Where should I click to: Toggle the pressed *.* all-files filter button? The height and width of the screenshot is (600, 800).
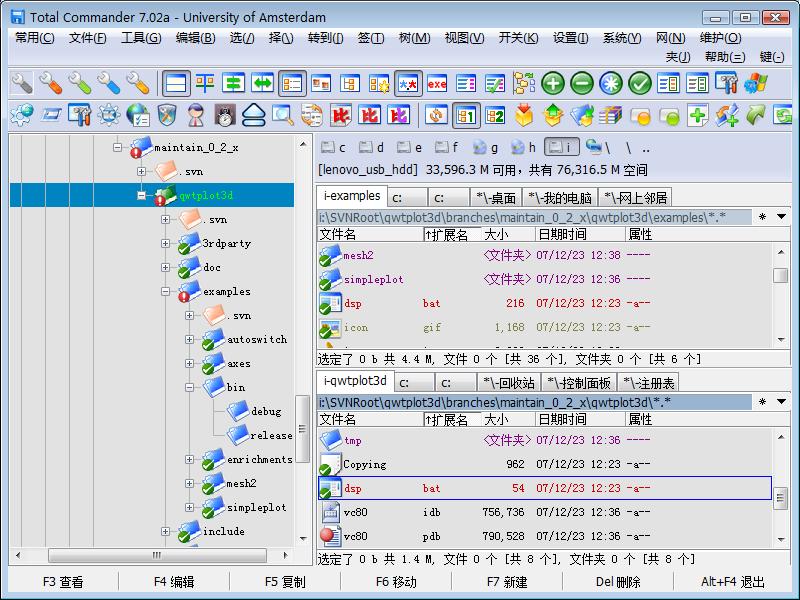[x=408, y=84]
